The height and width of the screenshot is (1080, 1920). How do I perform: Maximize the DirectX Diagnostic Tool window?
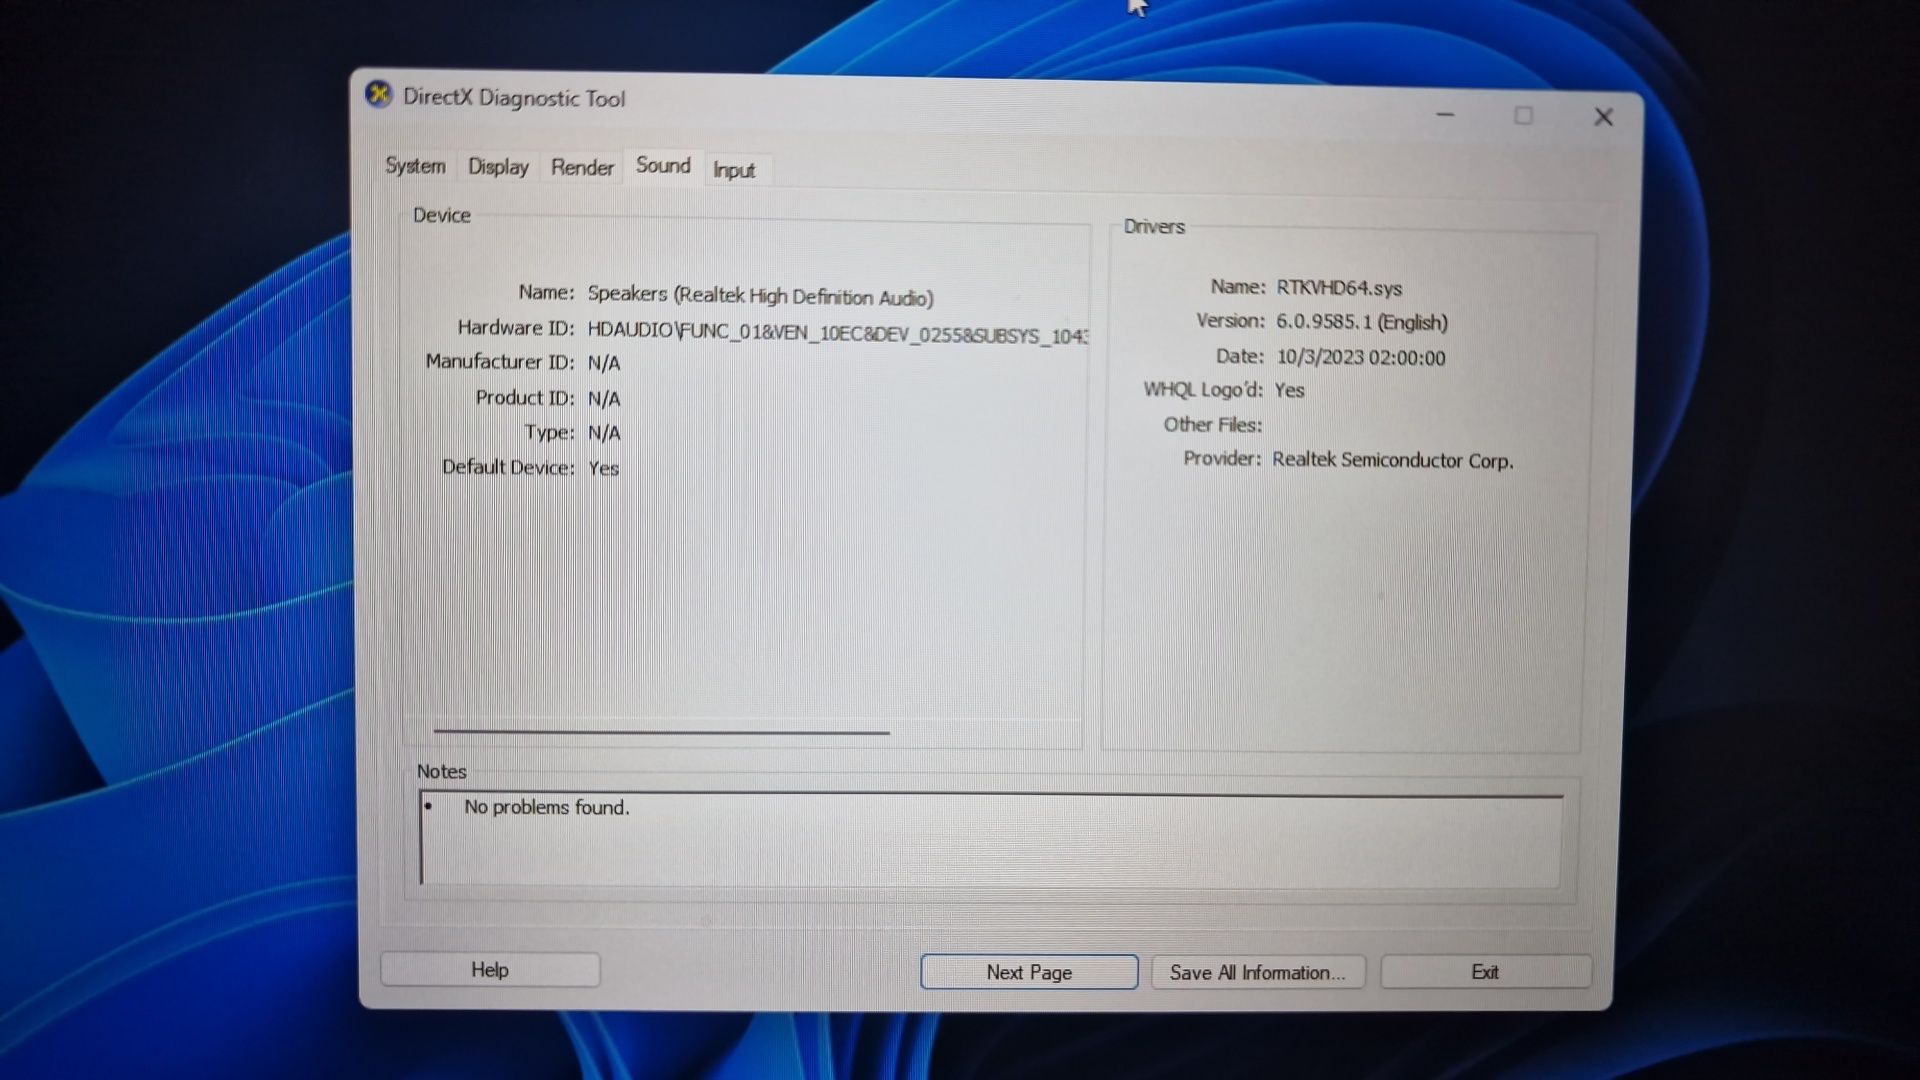[x=1523, y=116]
